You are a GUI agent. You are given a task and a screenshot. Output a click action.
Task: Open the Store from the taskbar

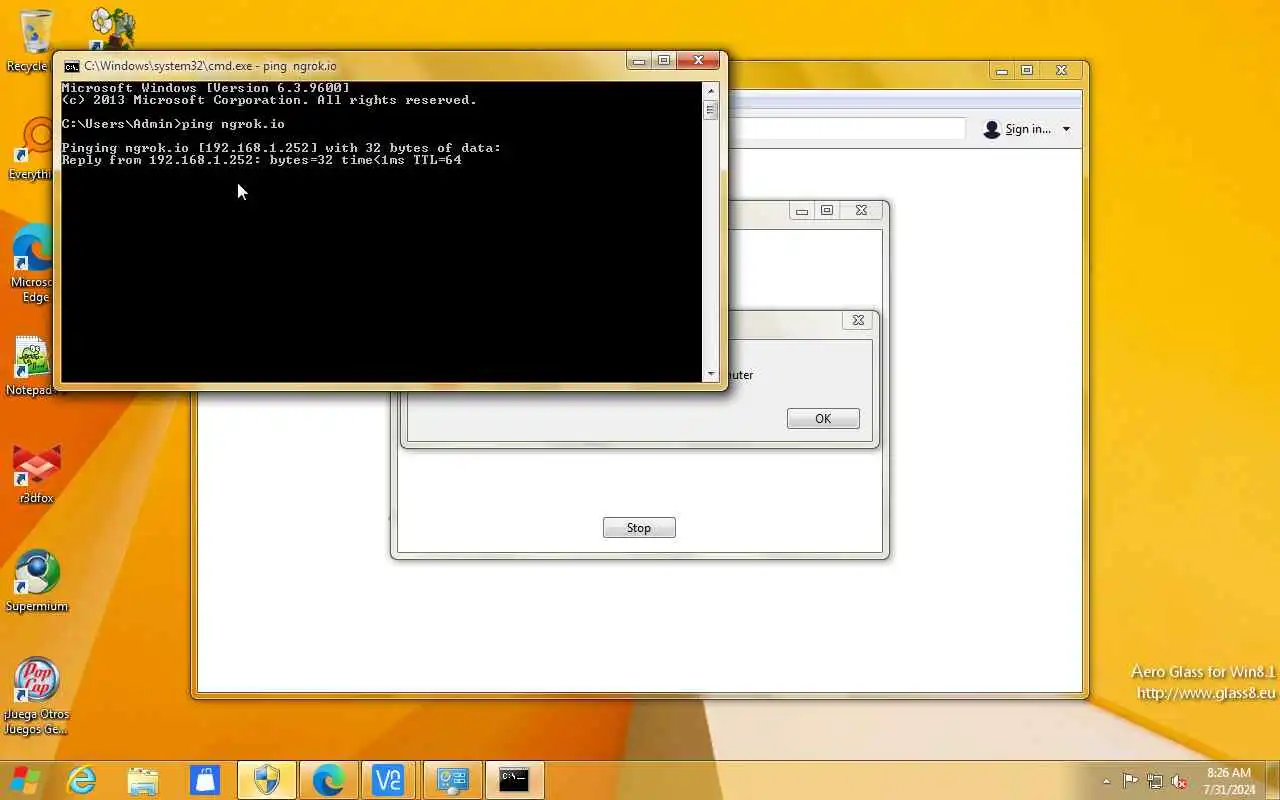(205, 780)
